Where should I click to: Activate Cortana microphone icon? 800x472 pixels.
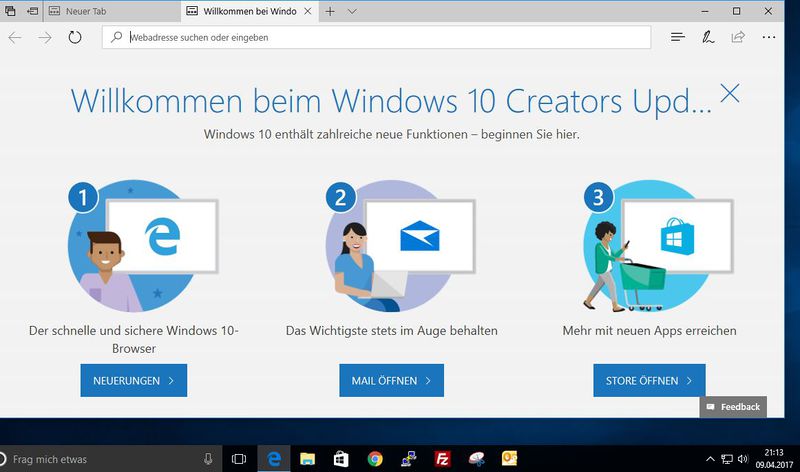208,459
